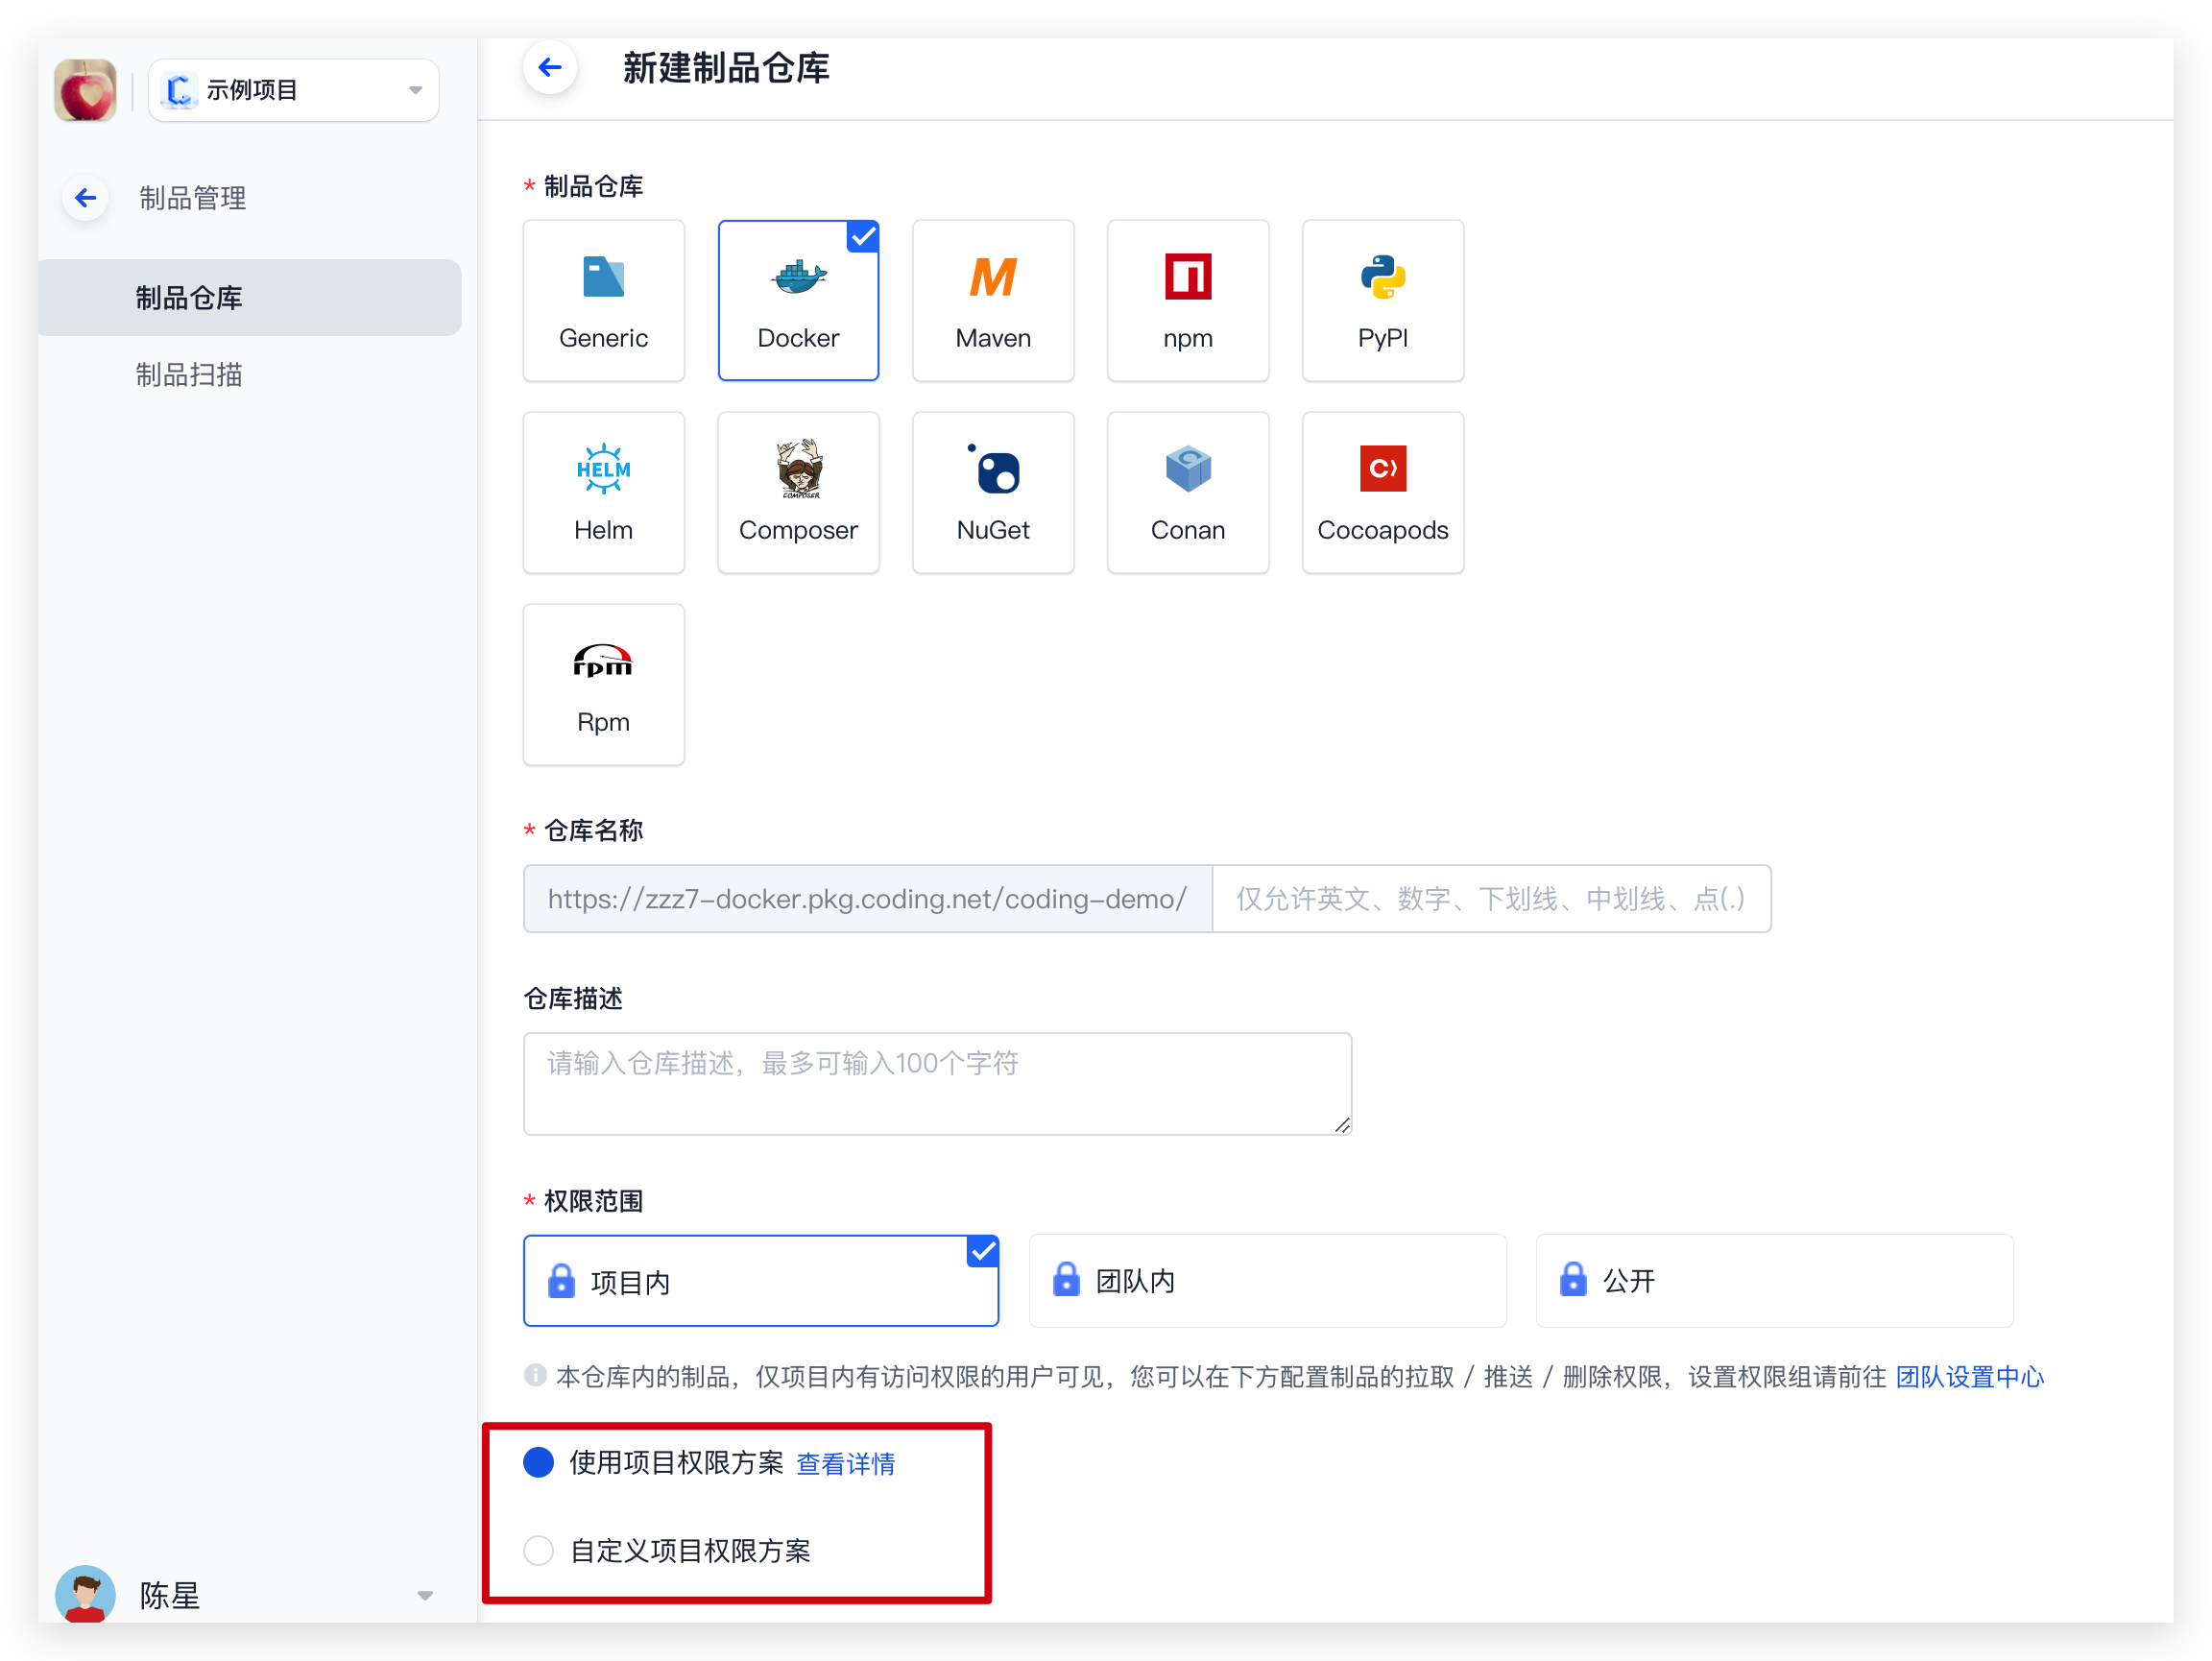This screenshot has height=1661, width=2212.
Task: Choose the Cocoapods repository type
Action: click(1382, 492)
